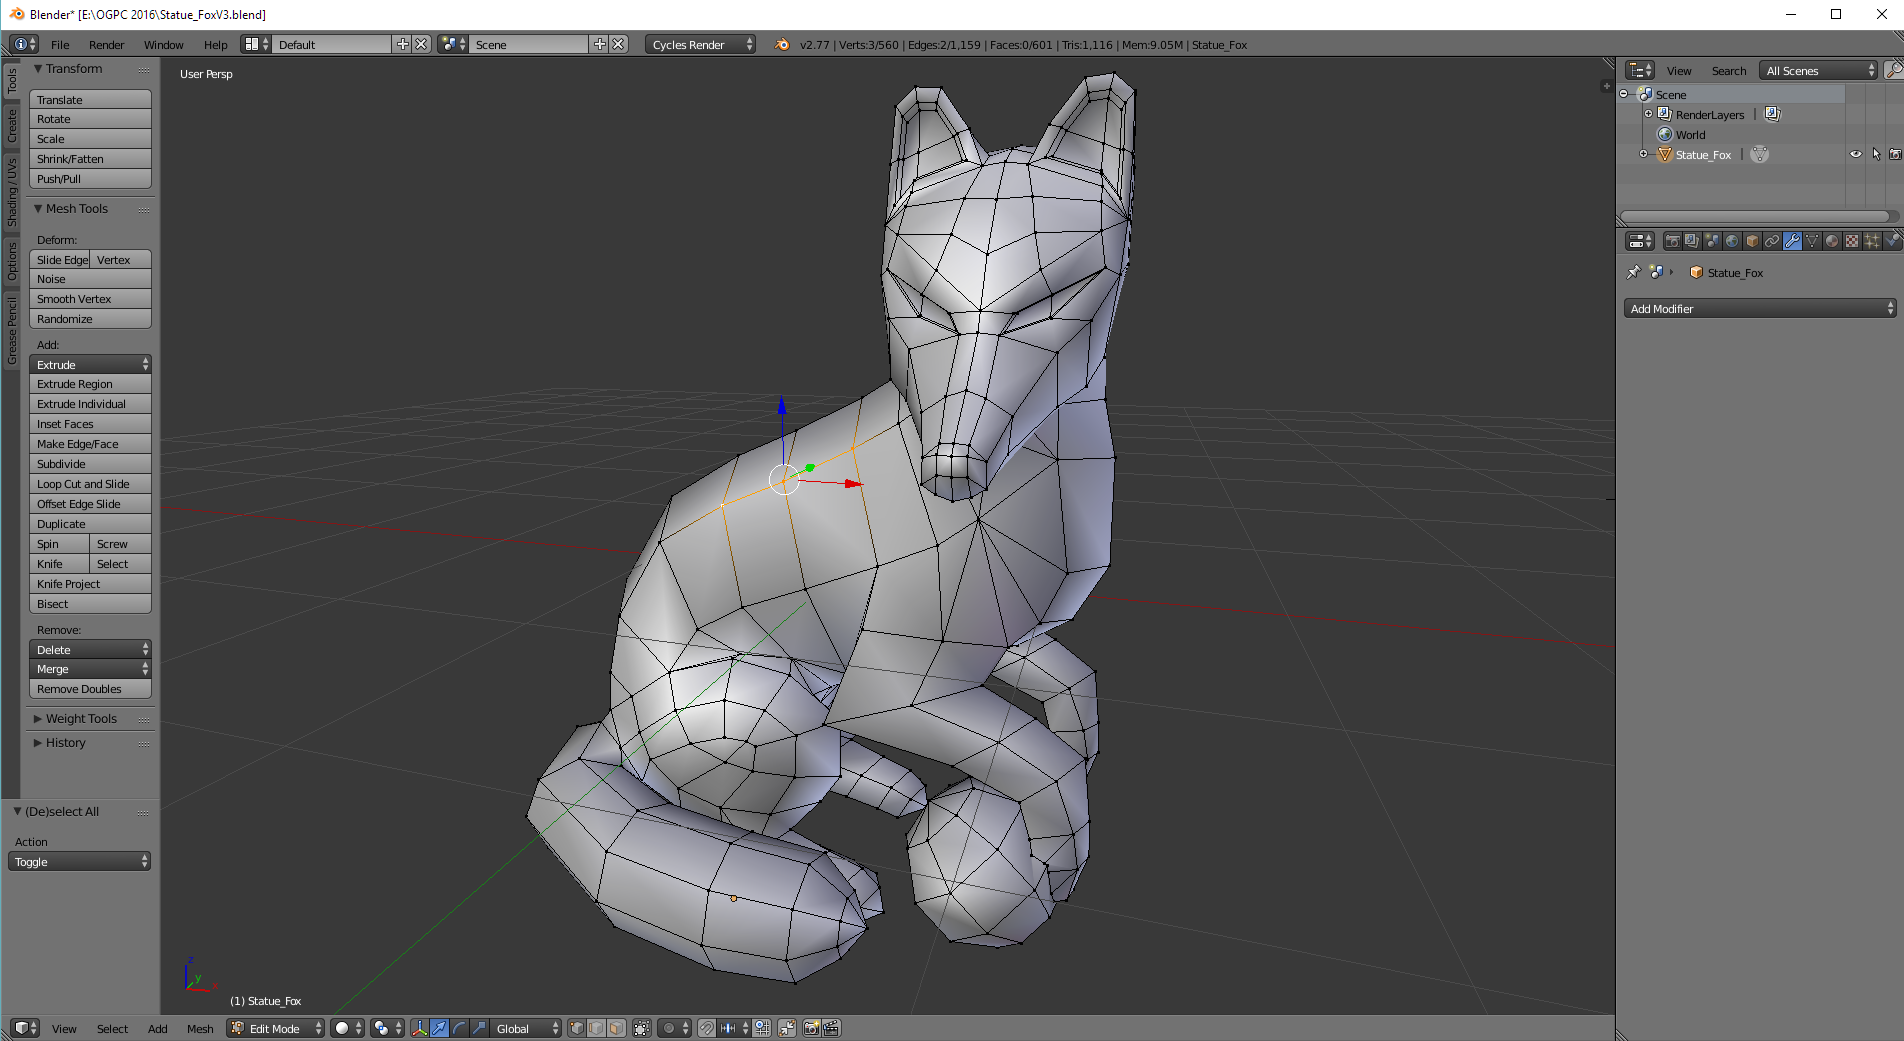Toggle Statue_Fox selectability arrow icon
1904x1041 pixels.
[1876, 154]
